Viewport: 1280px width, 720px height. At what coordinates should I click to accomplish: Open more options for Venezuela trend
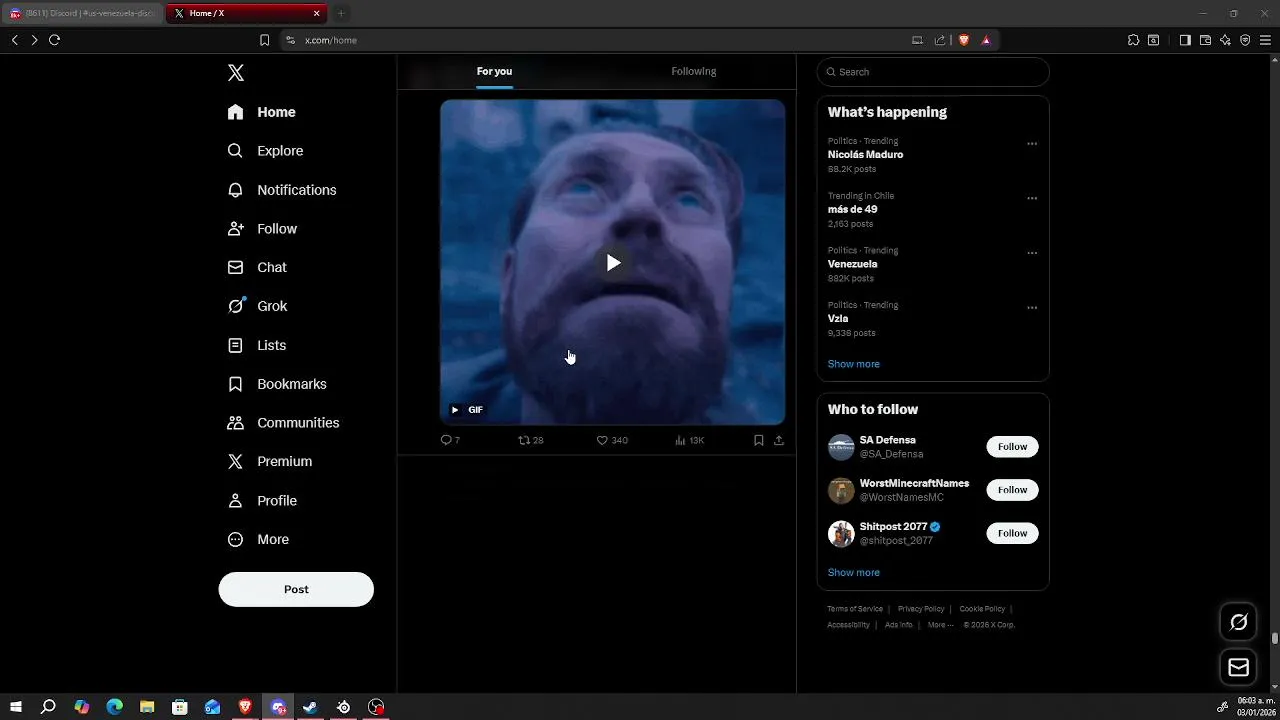coord(1032,253)
